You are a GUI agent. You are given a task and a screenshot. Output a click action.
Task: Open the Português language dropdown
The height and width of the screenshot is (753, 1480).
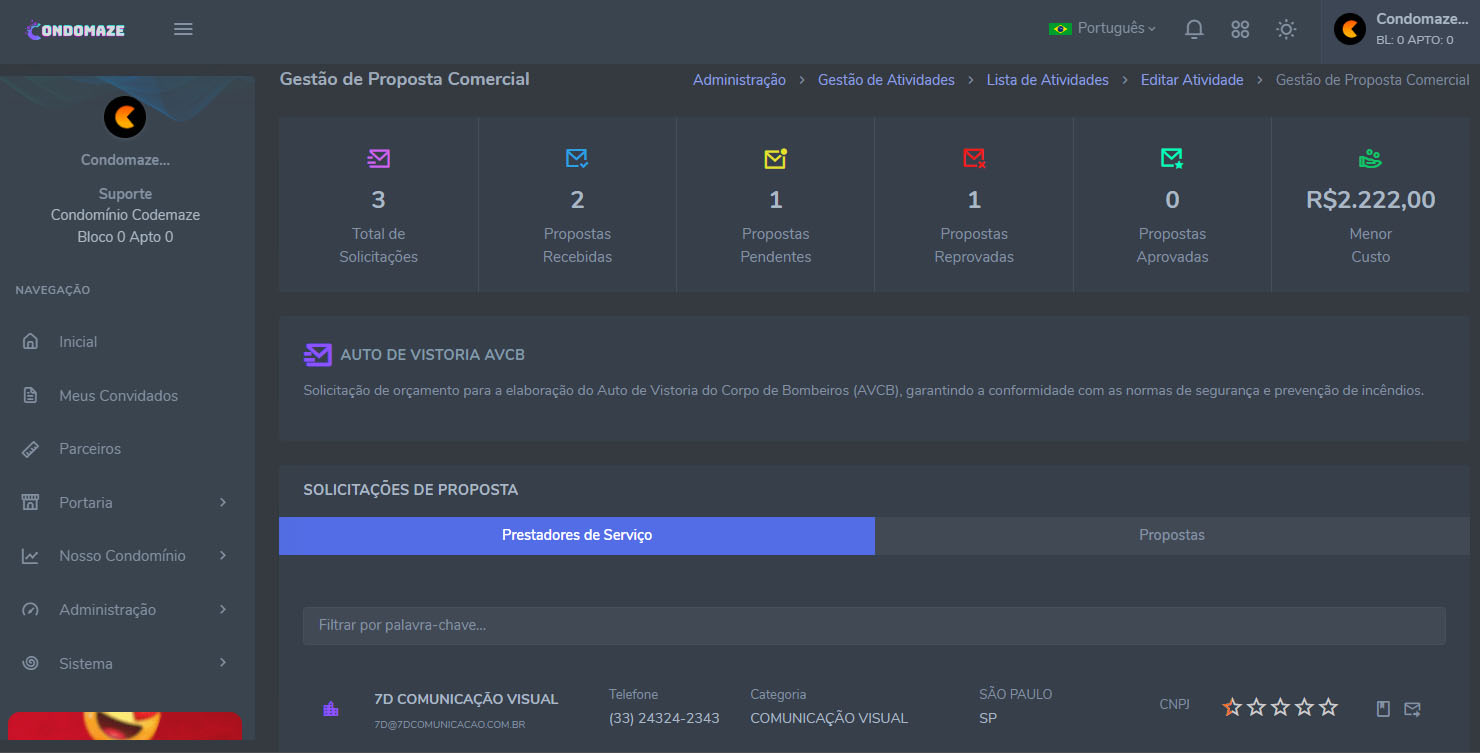(x=1103, y=29)
